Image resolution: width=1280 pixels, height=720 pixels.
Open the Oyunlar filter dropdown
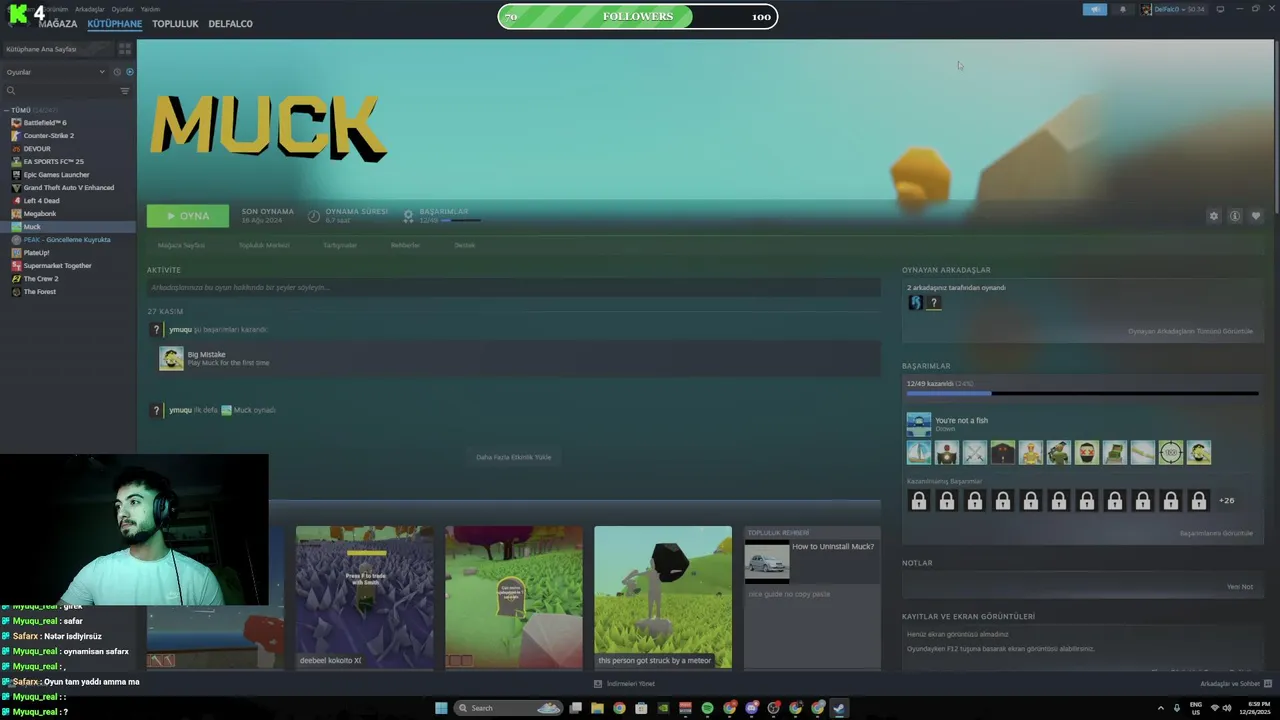pos(55,72)
